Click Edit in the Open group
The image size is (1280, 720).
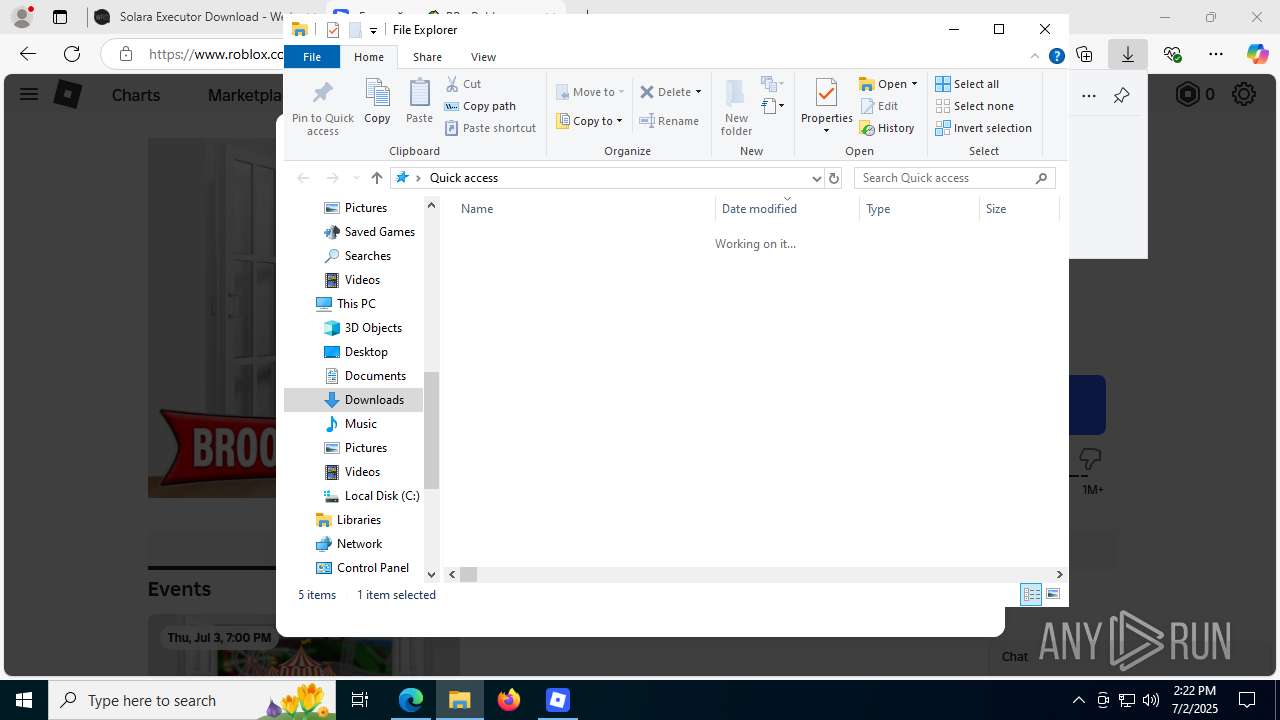[879, 106]
